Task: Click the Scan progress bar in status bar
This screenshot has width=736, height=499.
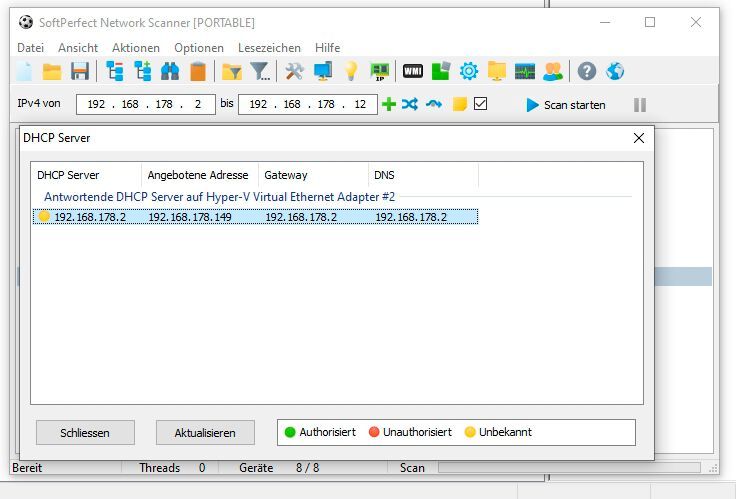Action: click(x=569, y=468)
